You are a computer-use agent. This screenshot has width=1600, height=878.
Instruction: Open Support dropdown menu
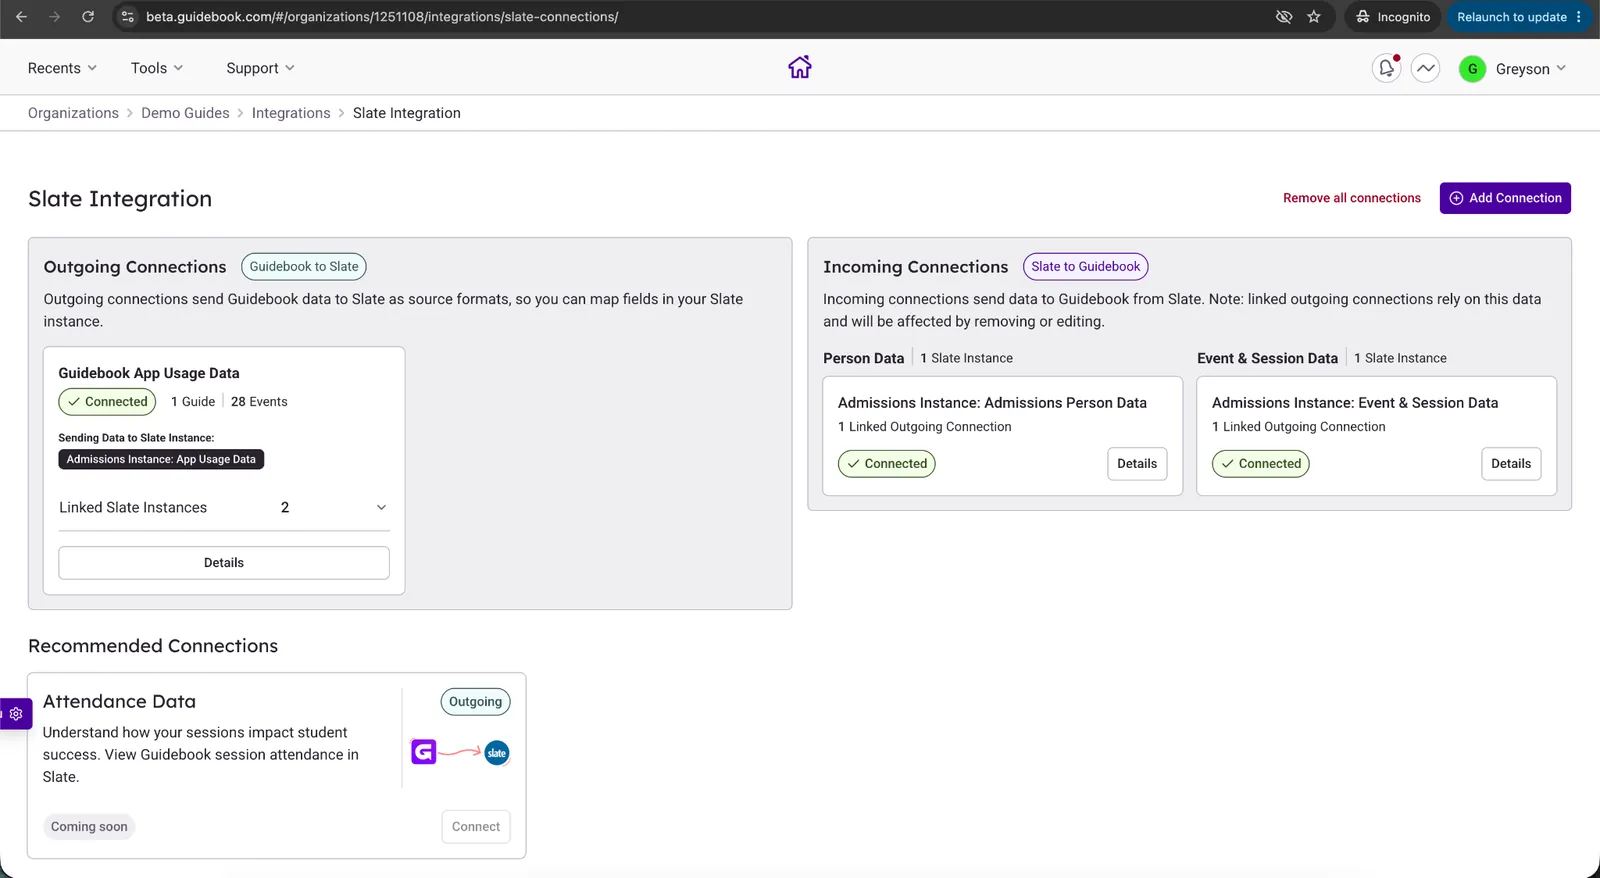(x=260, y=68)
